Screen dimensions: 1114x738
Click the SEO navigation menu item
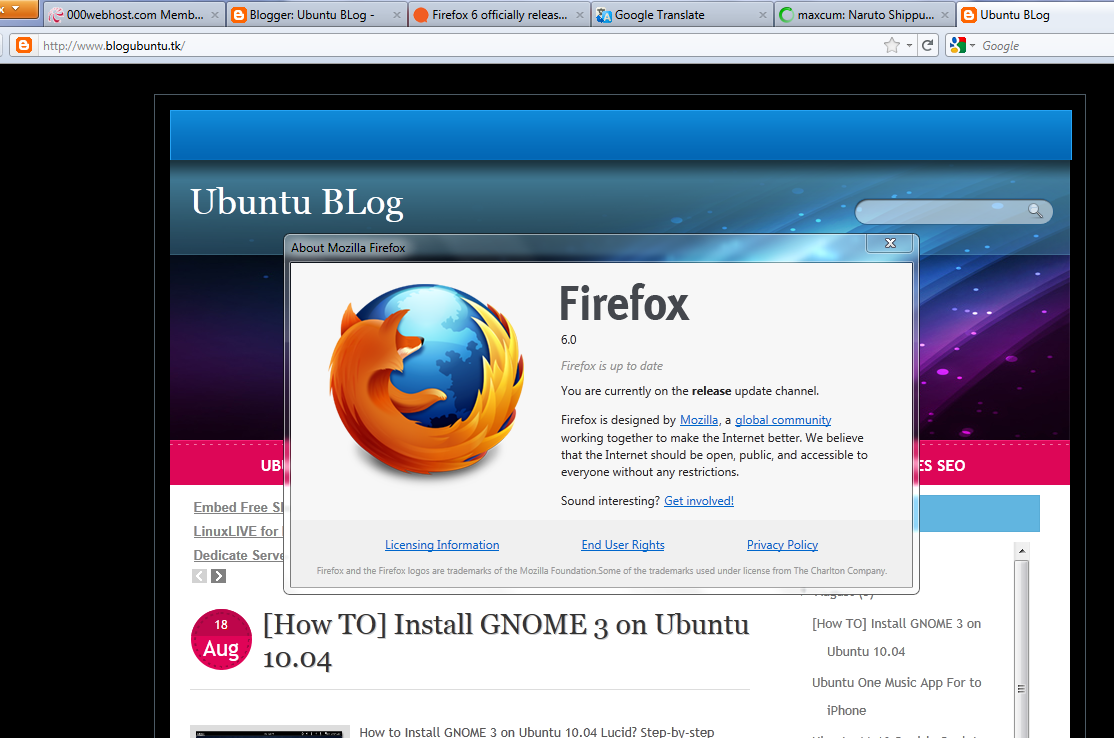click(943, 466)
